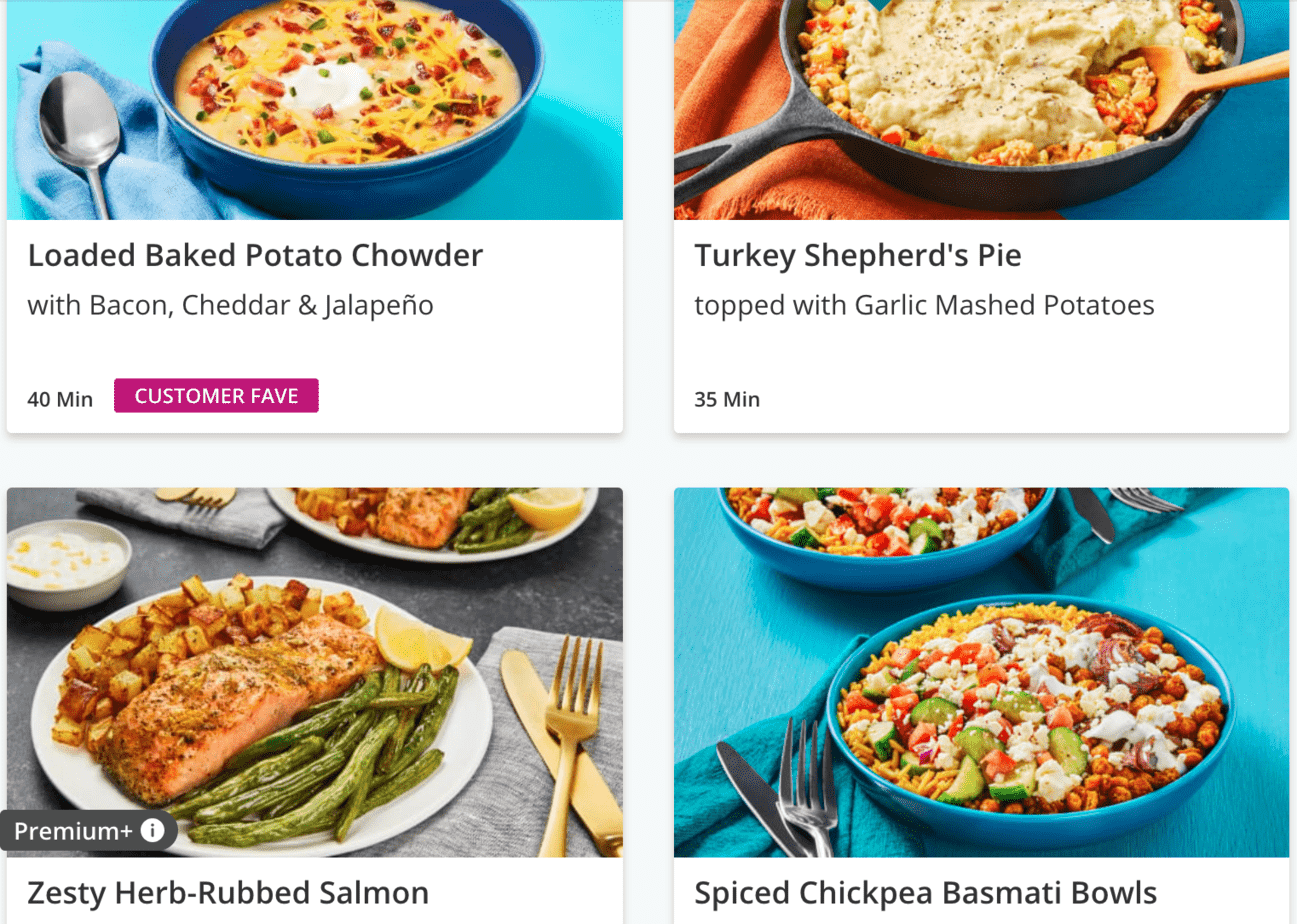Select the CUSTOMER FAVE badge
Image resolution: width=1297 pixels, height=924 pixels.
(216, 396)
